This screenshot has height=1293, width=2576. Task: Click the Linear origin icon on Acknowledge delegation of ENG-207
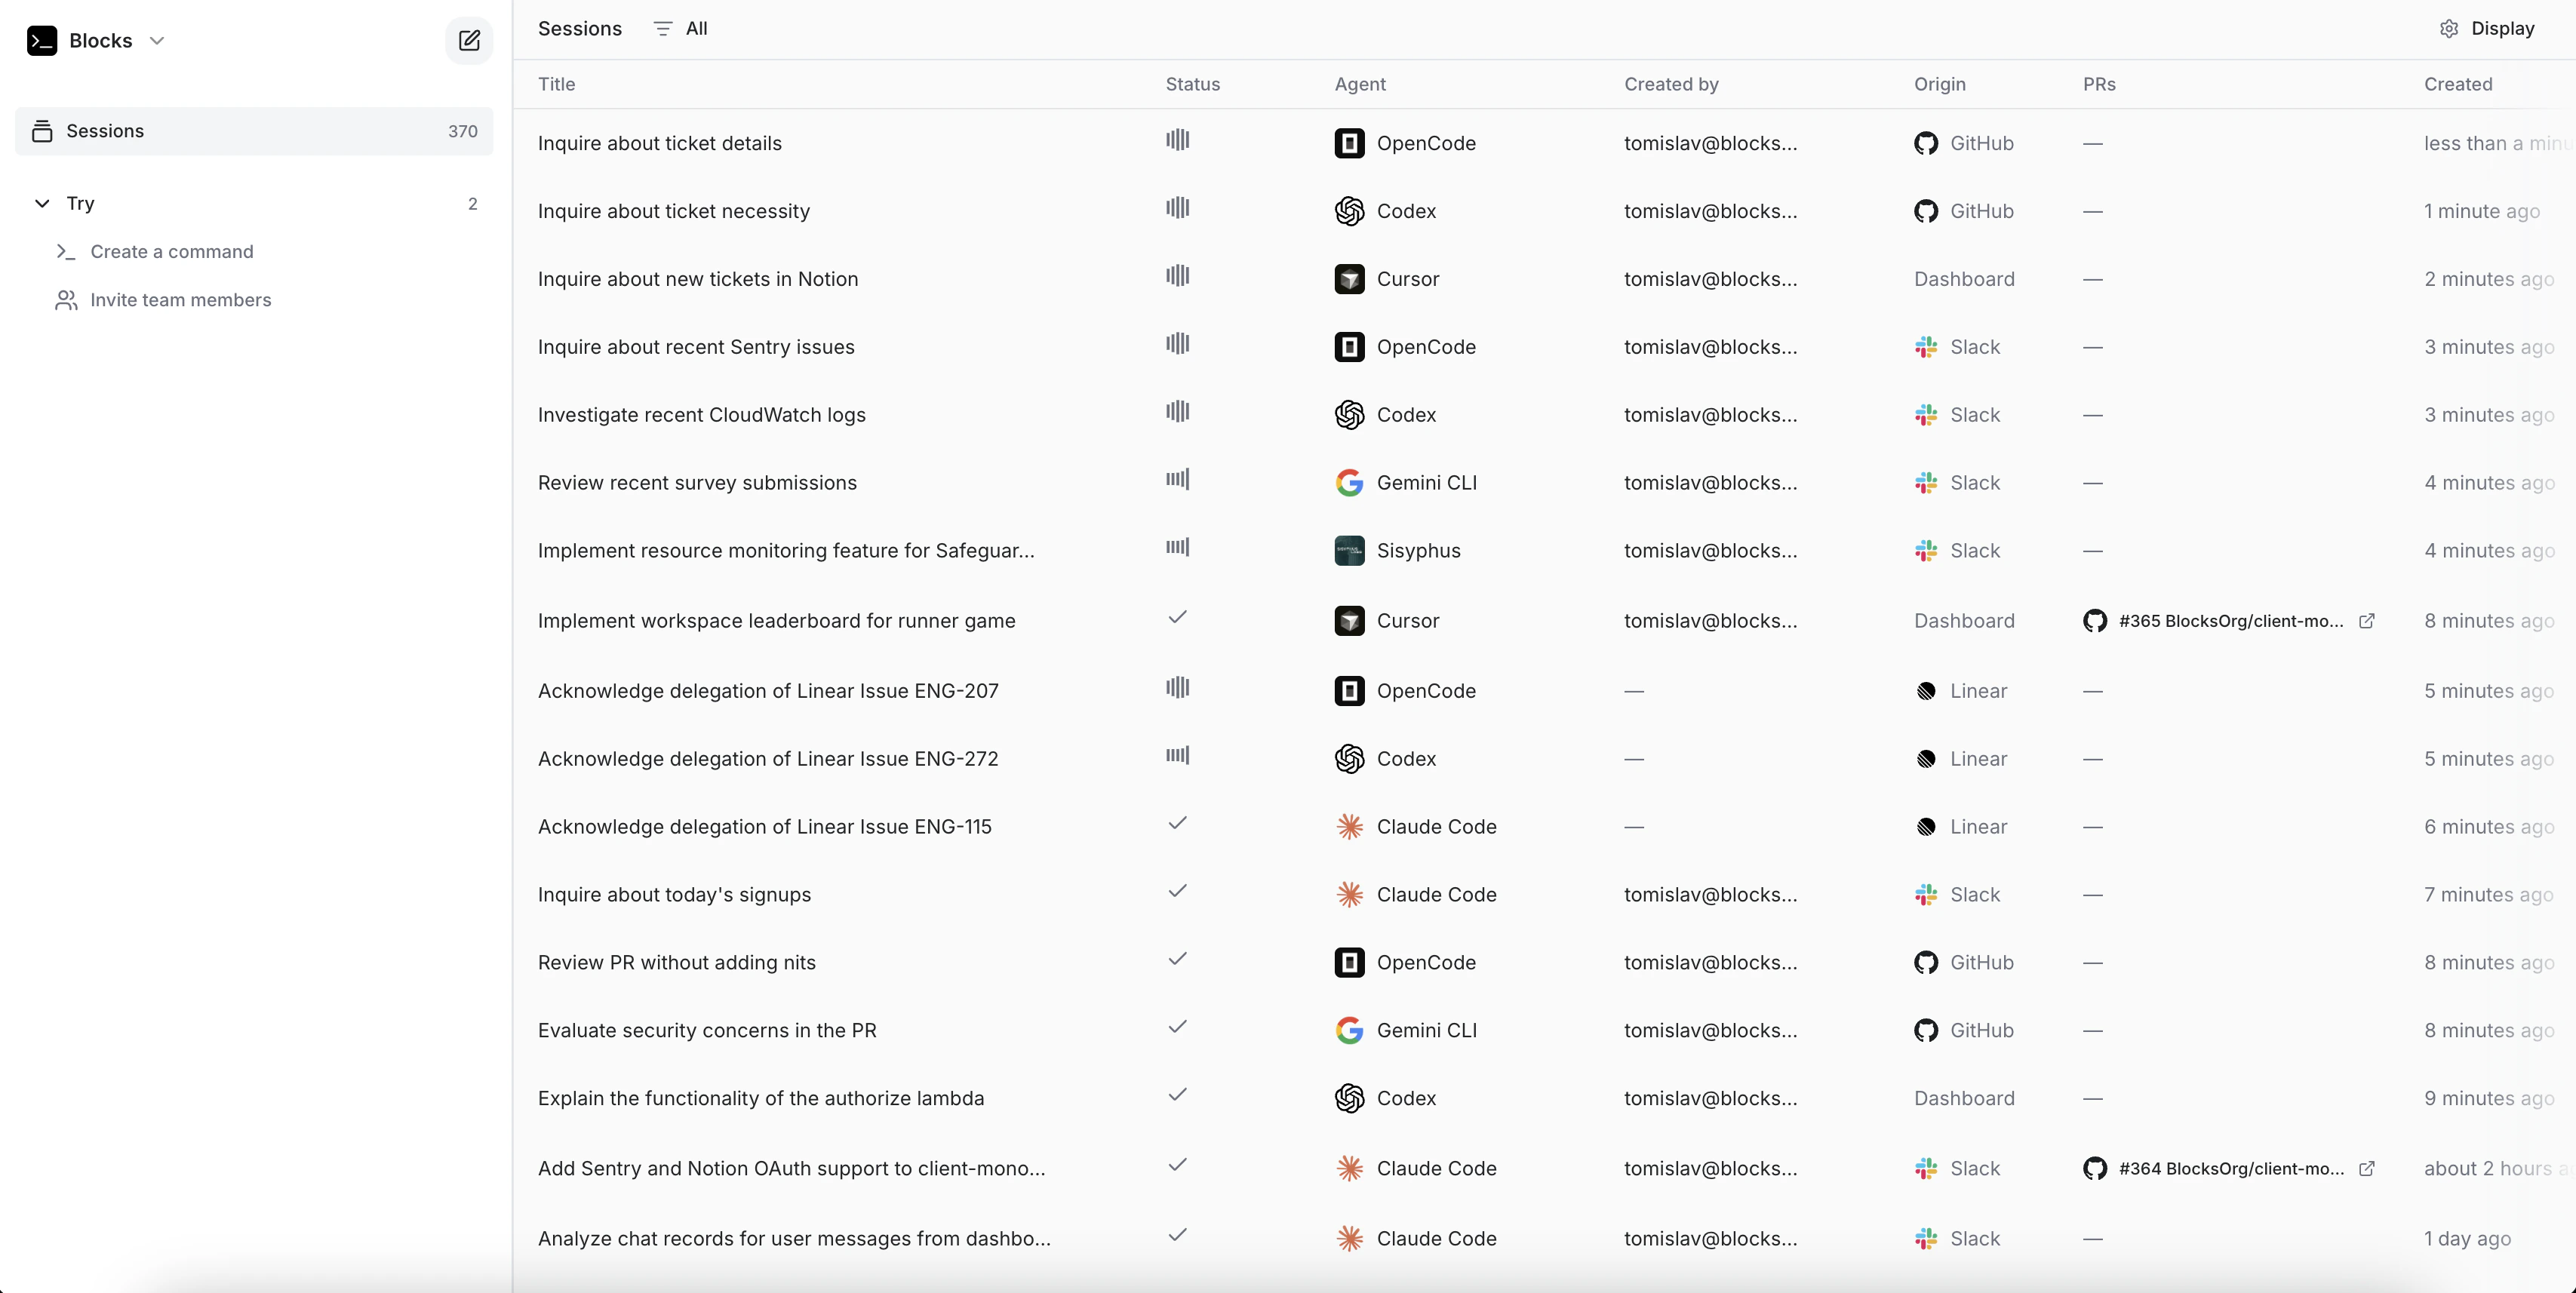coord(1927,690)
